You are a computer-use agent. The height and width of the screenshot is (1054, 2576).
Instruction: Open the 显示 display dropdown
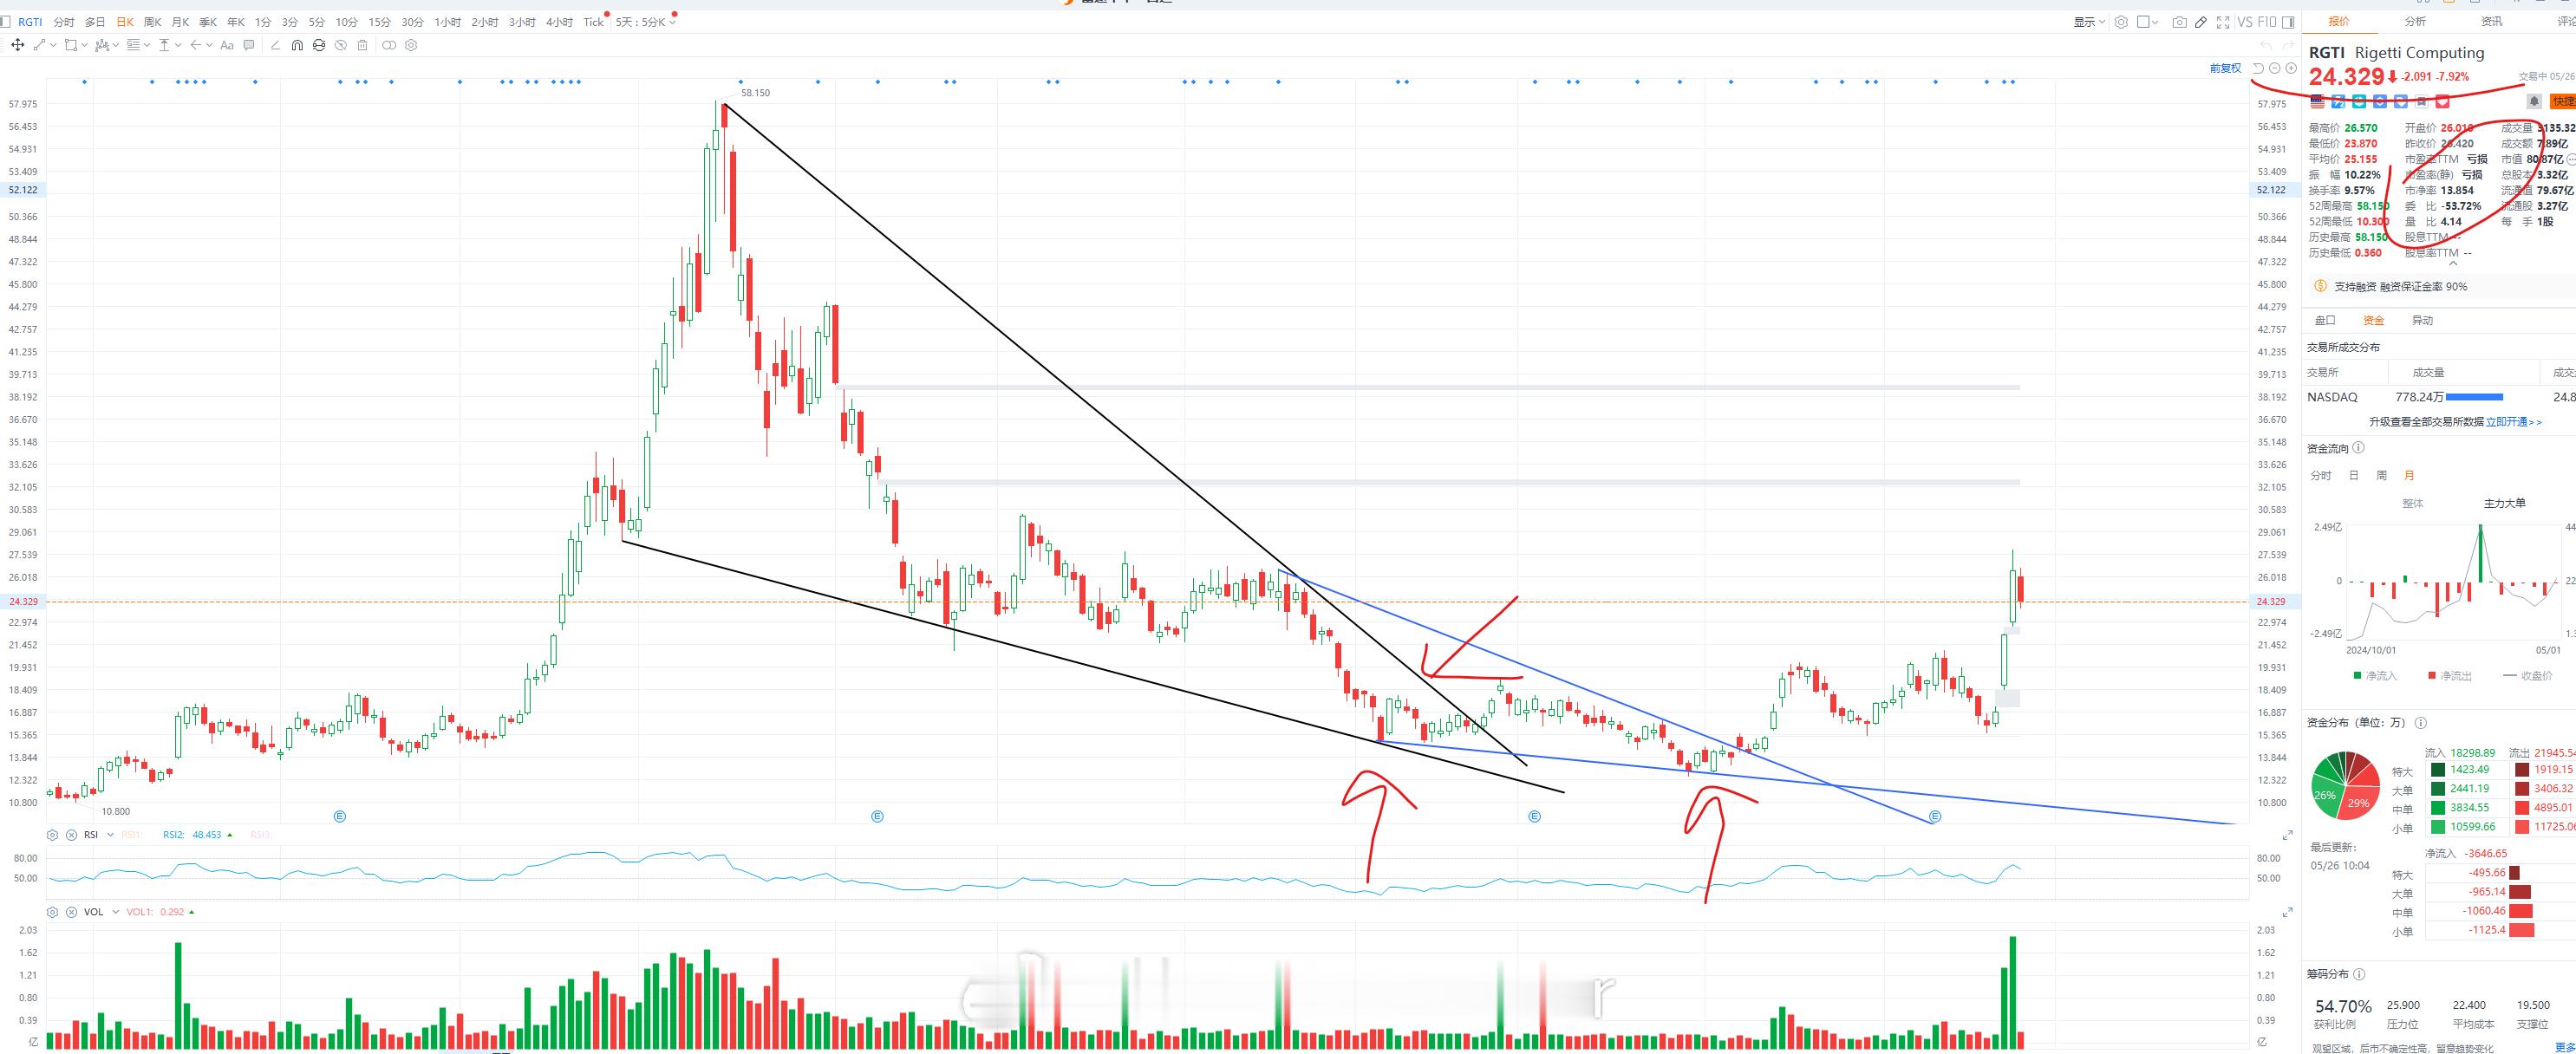tap(2090, 22)
